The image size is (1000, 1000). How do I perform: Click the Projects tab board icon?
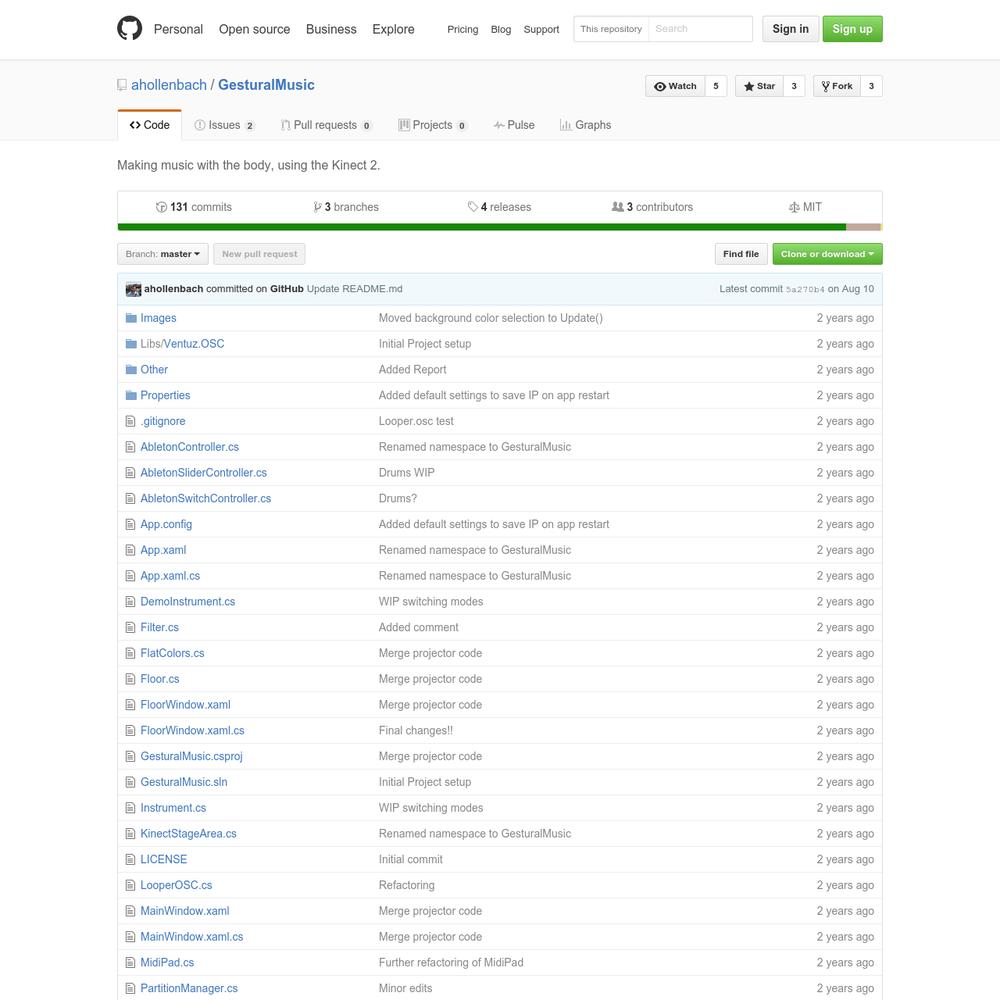click(404, 125)
